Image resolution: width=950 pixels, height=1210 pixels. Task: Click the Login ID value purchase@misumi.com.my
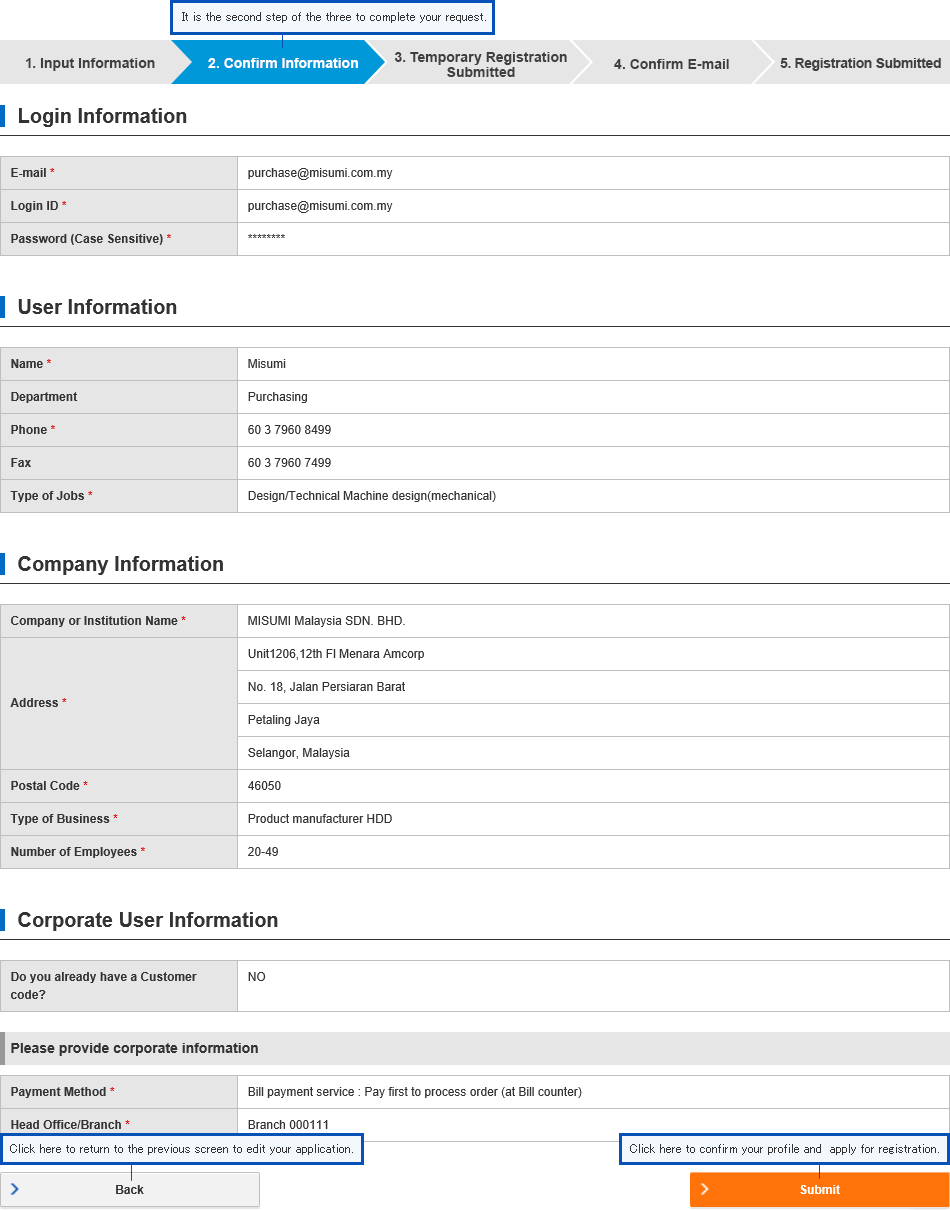(320, 206)
